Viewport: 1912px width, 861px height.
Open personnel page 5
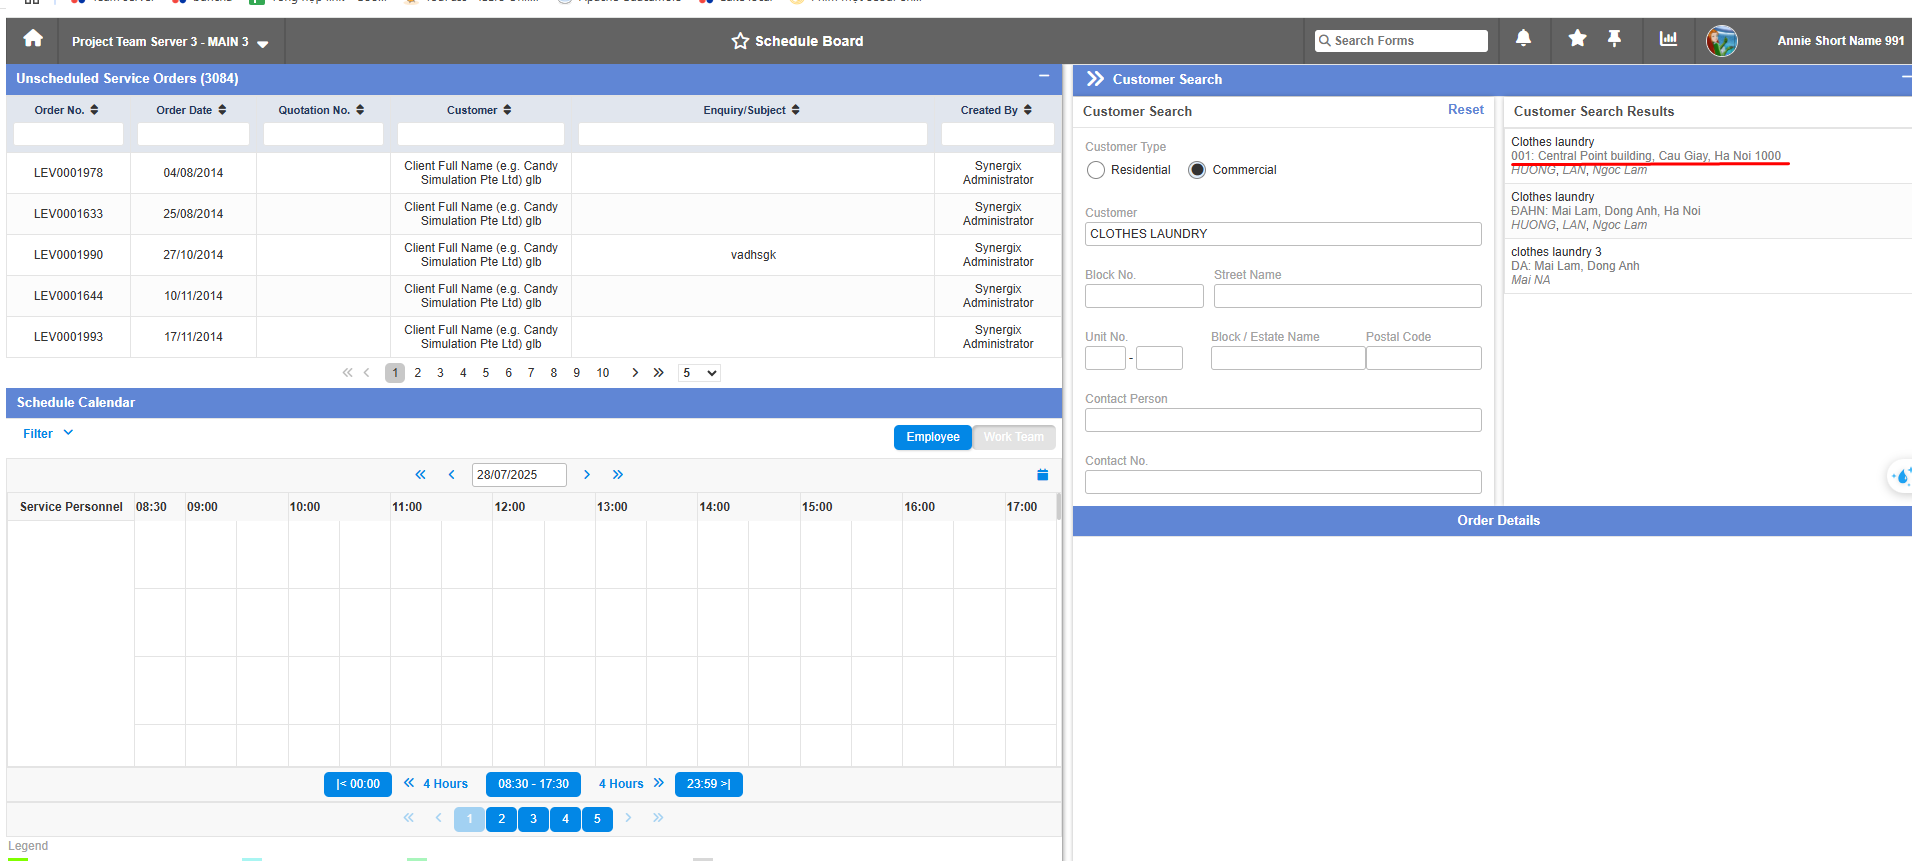pos(597,819)
